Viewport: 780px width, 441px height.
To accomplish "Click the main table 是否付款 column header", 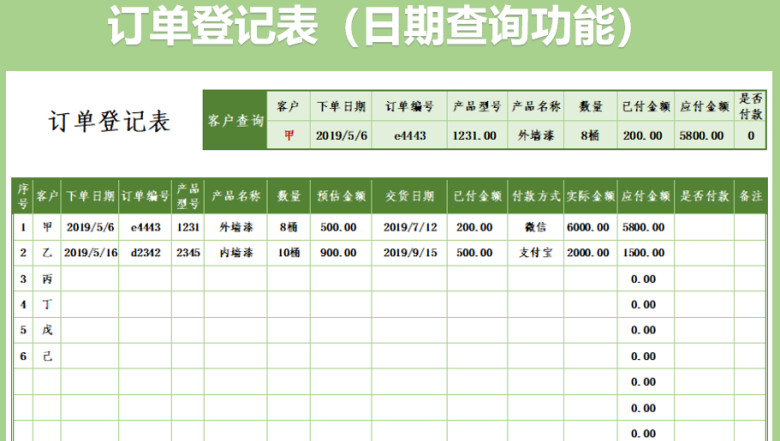I will (704, 196).
